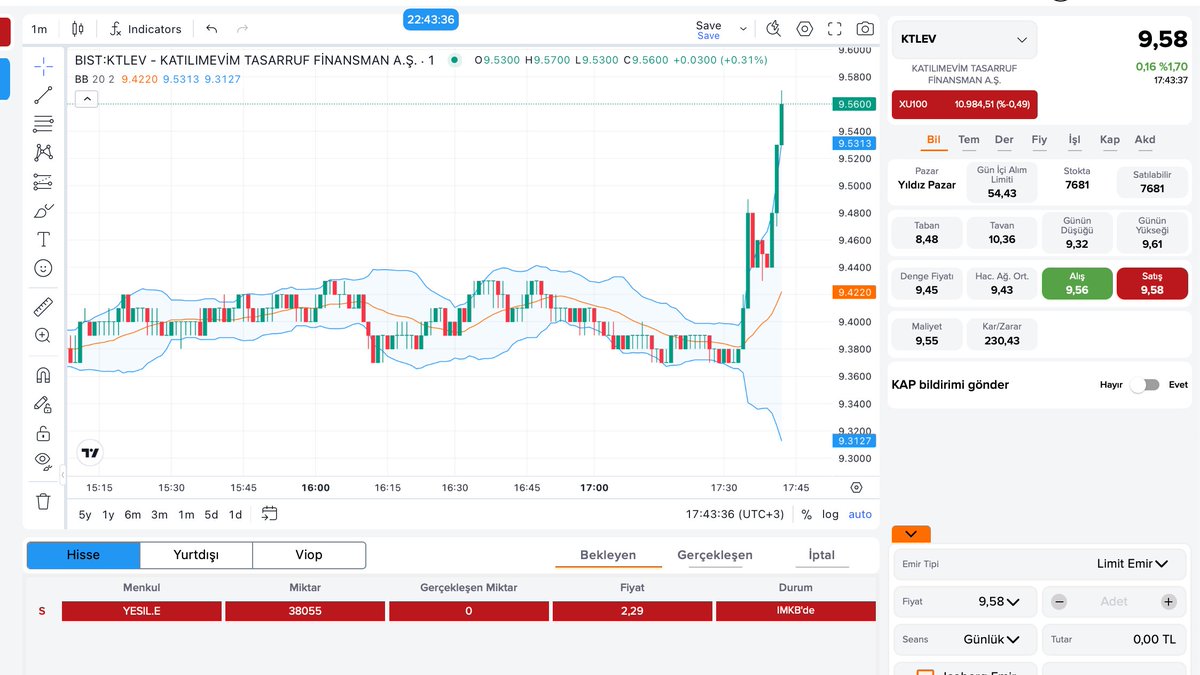Decrease Adet quantity with minus button

tap(1059, 602)
